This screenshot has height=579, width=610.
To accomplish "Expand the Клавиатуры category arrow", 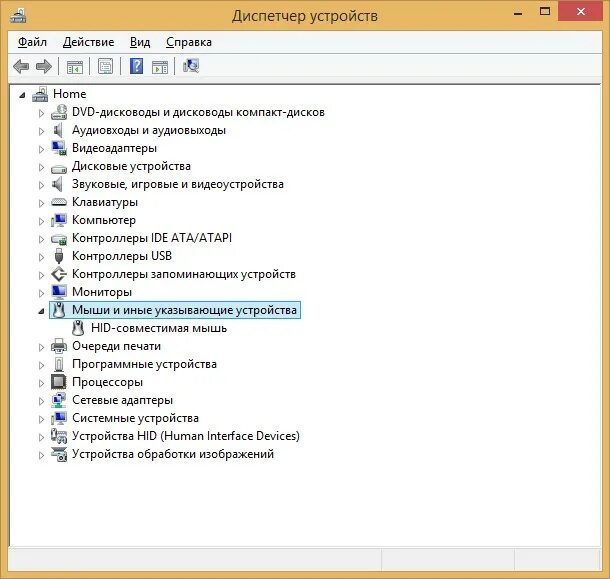I will [x=41, y=203].
